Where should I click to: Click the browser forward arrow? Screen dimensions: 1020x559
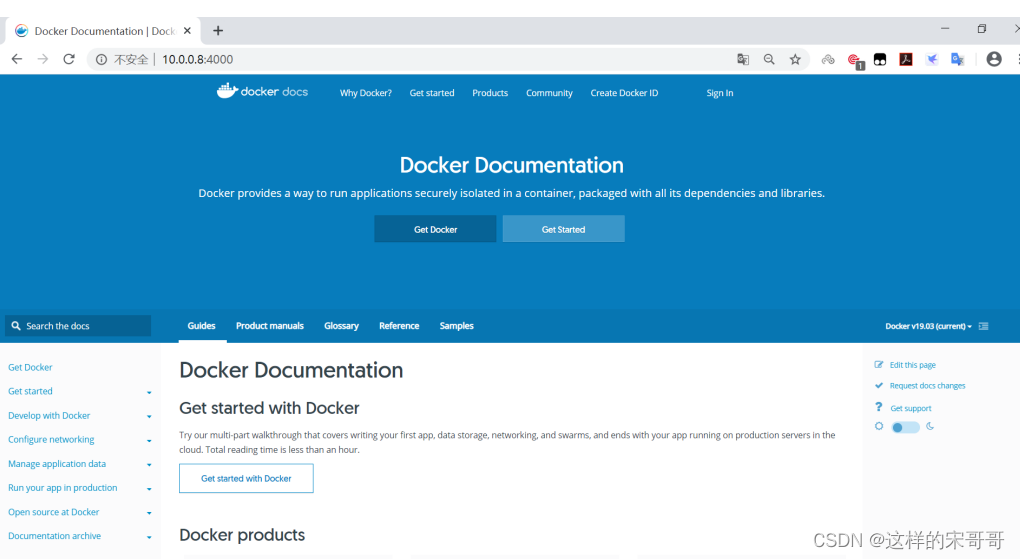[x=43, y=59]
